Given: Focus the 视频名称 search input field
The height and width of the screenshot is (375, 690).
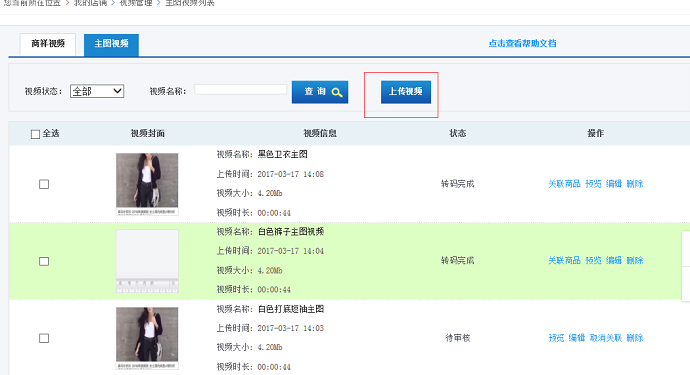Looking at the screenshot, I should 240,89.
